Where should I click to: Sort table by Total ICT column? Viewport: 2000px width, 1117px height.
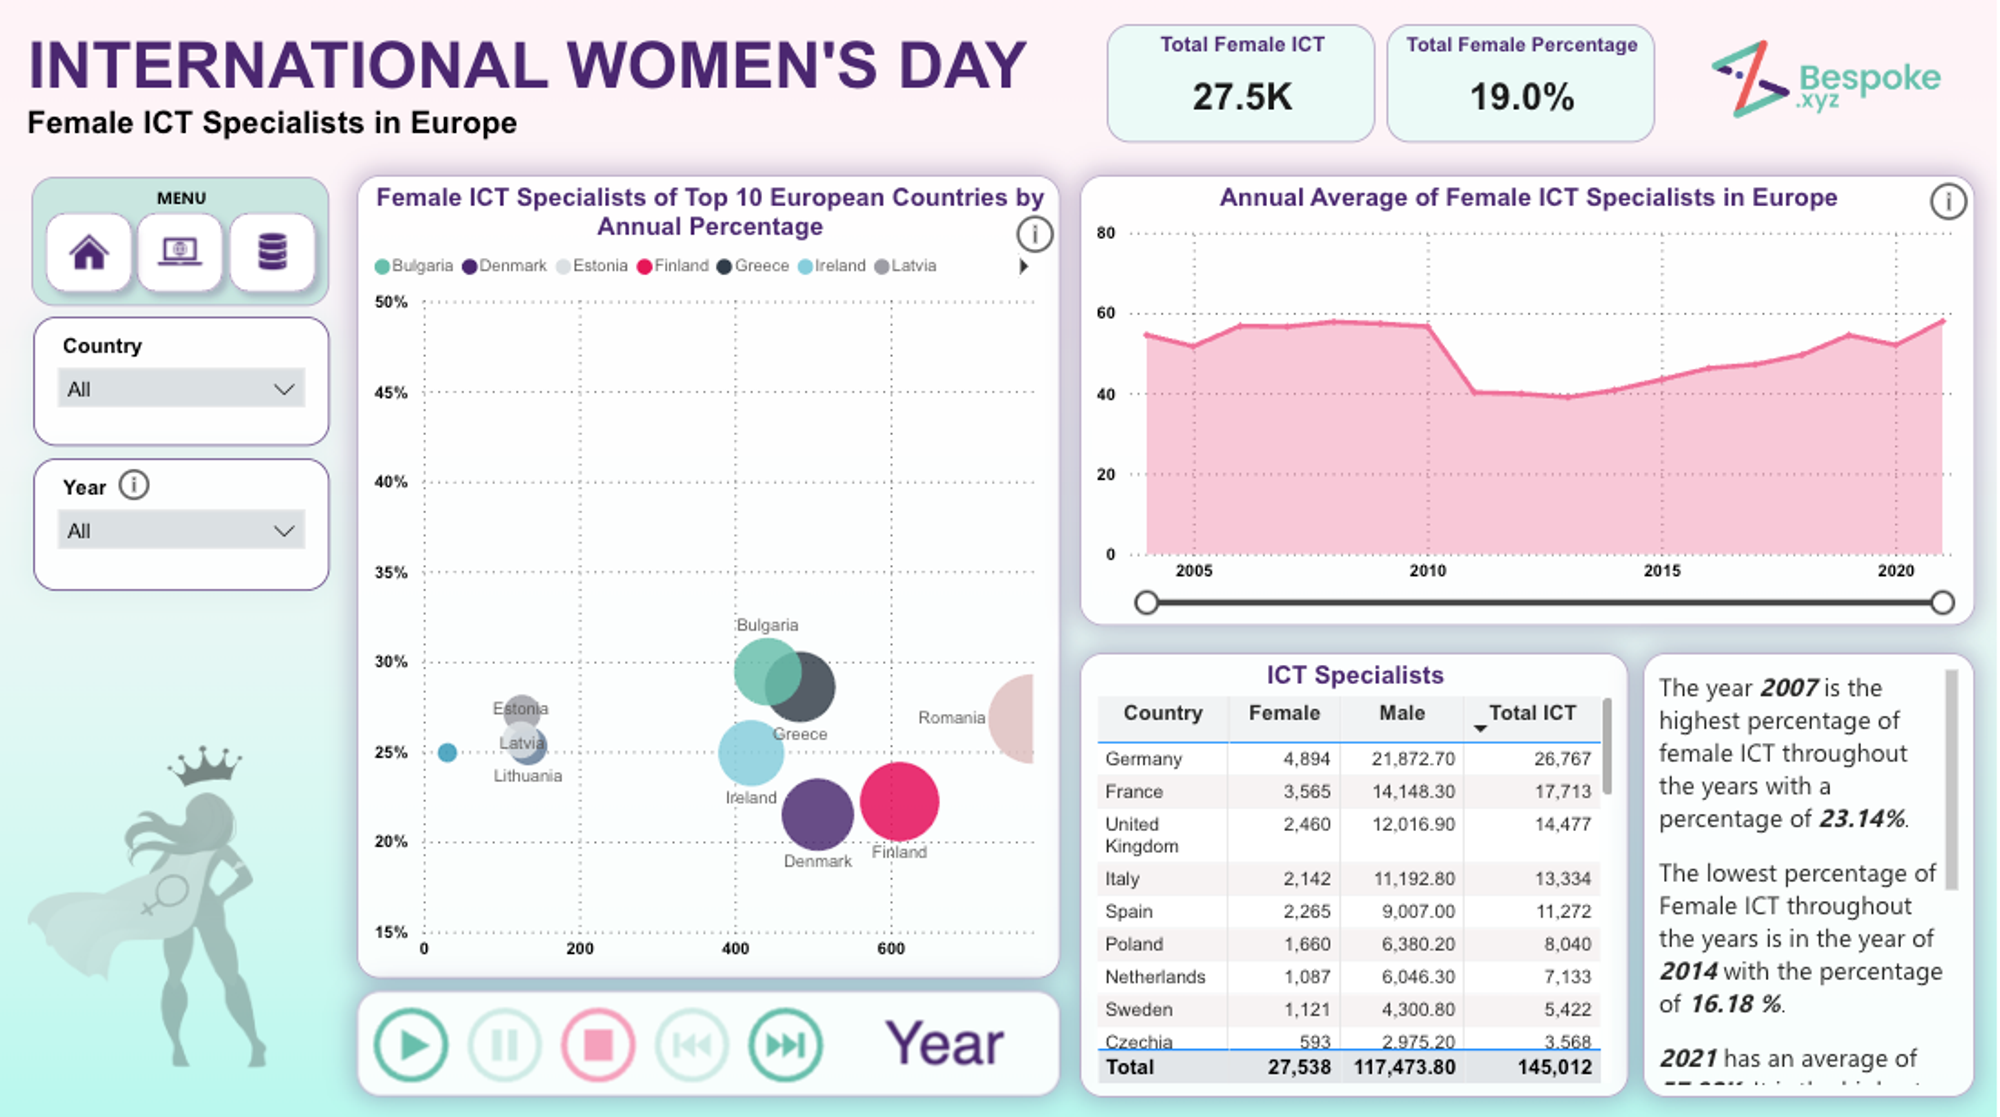(x=1531, y=713)
